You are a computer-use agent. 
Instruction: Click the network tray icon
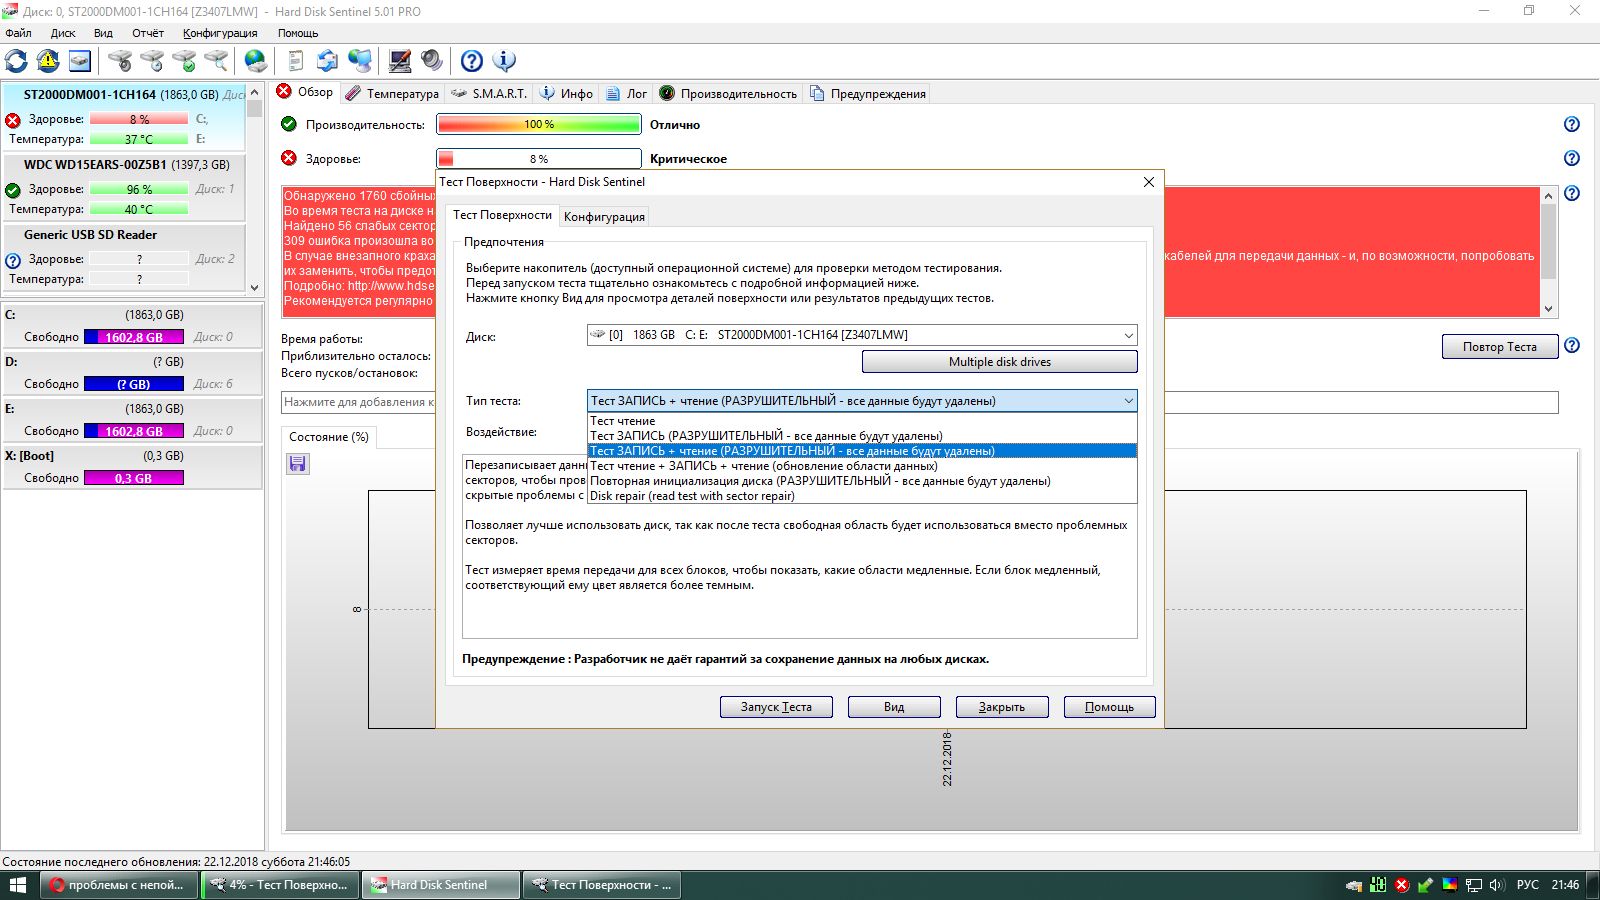1474,885
